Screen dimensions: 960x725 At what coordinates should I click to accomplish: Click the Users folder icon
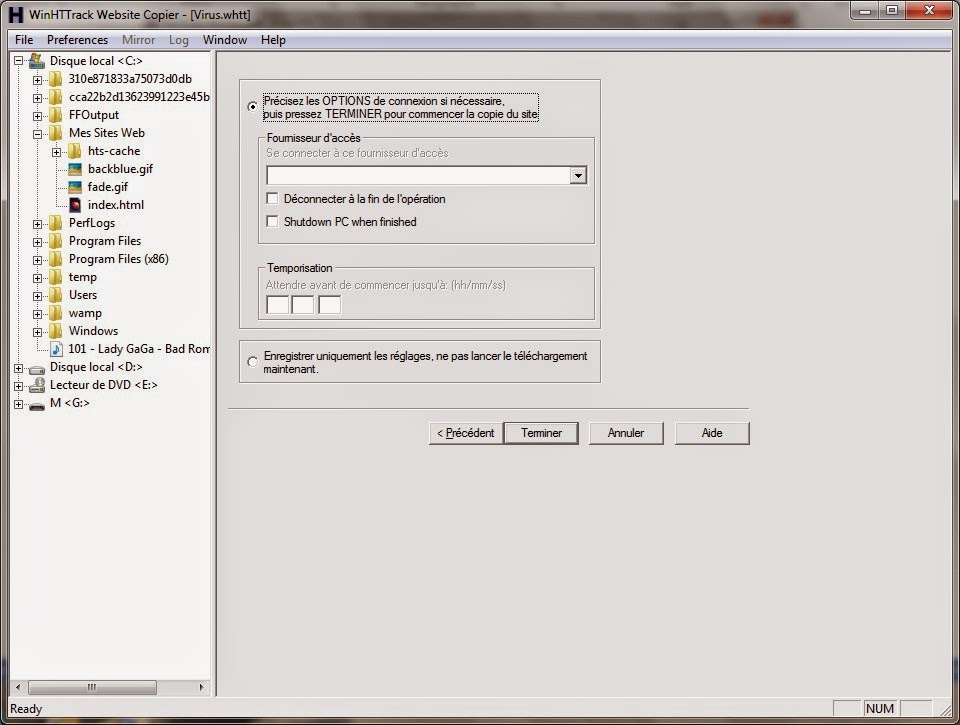pos(55,295)
